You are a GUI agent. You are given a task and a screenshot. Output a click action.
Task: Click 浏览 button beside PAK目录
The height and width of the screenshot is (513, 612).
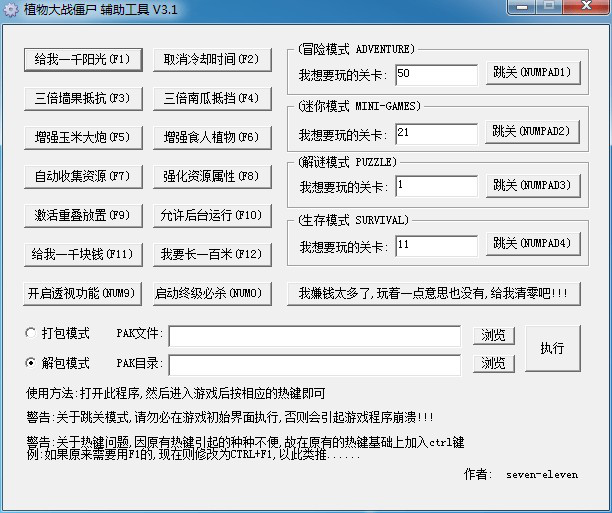(494, 364)
